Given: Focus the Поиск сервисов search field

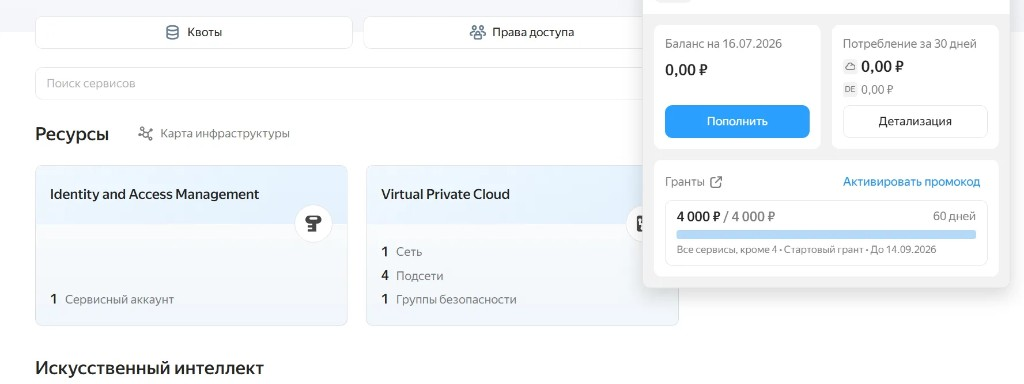Looking at the screenshot, I should 339,84.
